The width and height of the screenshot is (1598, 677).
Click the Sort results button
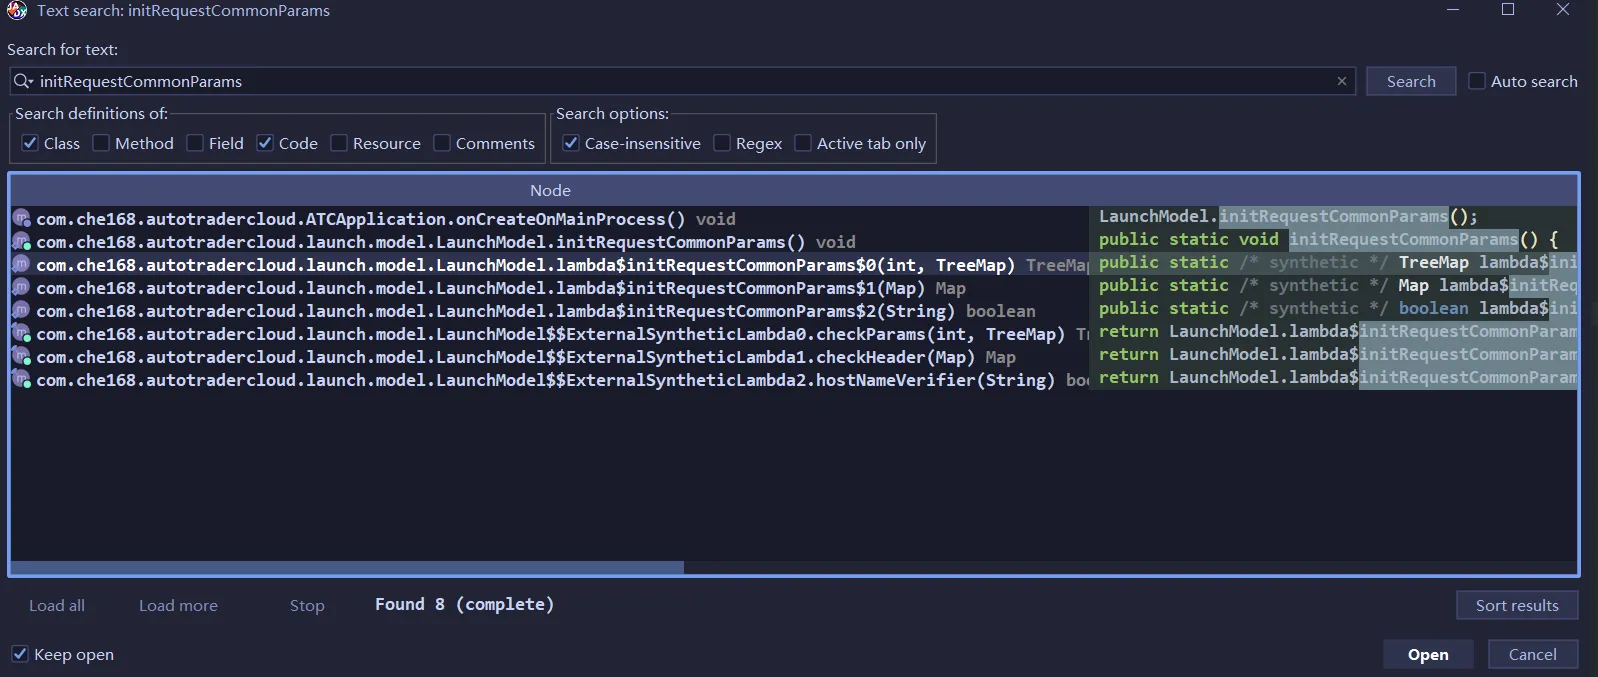[1517, 605]
